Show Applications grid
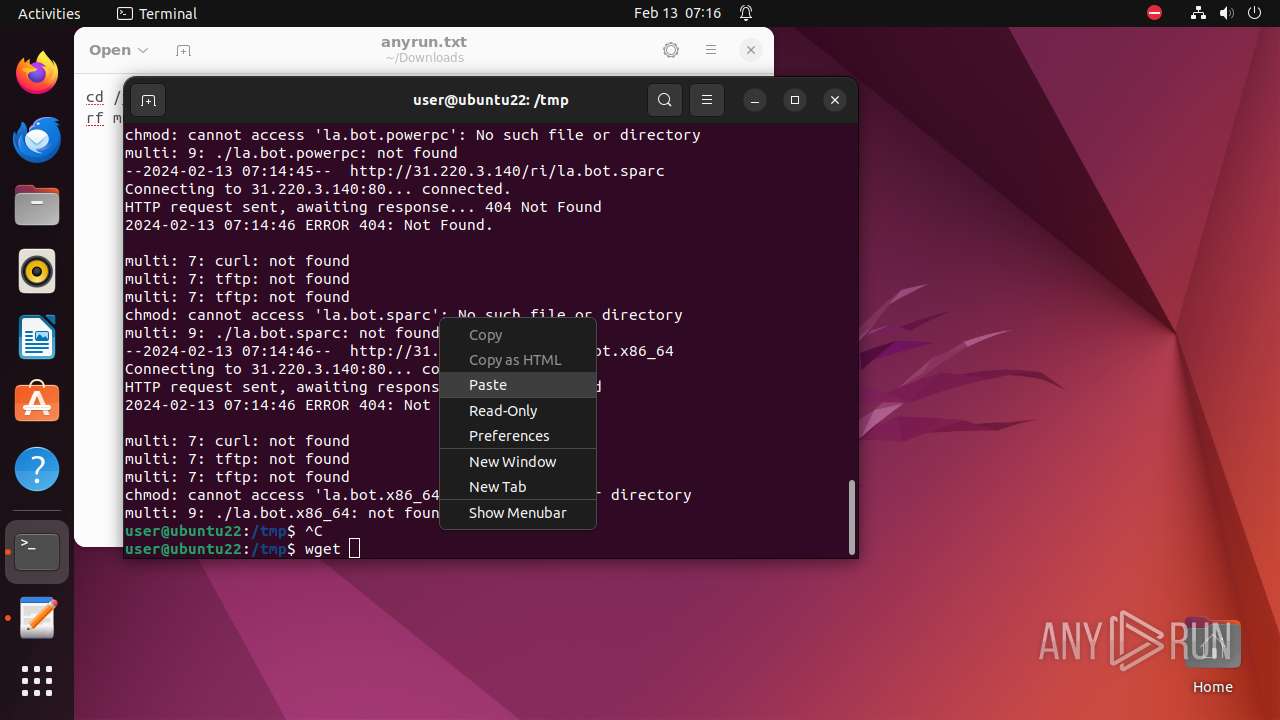The height and width of the screenshot is (720, 1280). click(37, 681)
